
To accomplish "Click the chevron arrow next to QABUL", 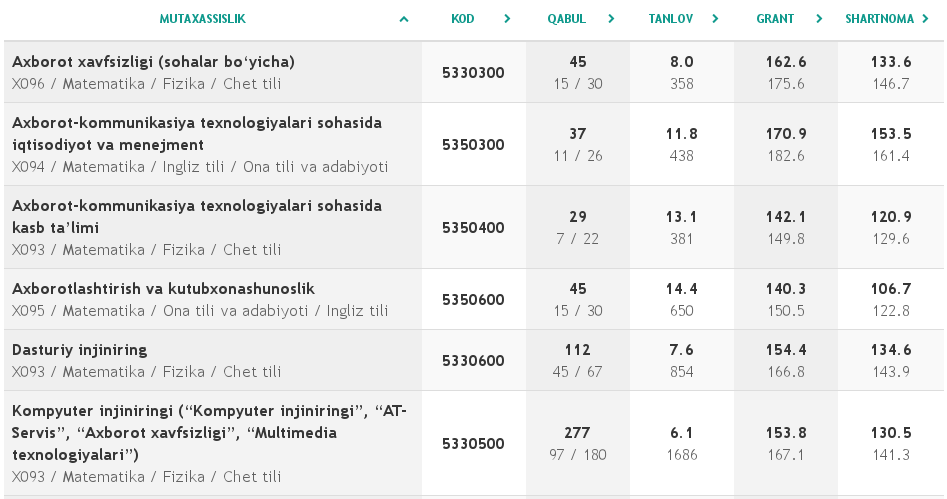I will [x=610, y=19].
